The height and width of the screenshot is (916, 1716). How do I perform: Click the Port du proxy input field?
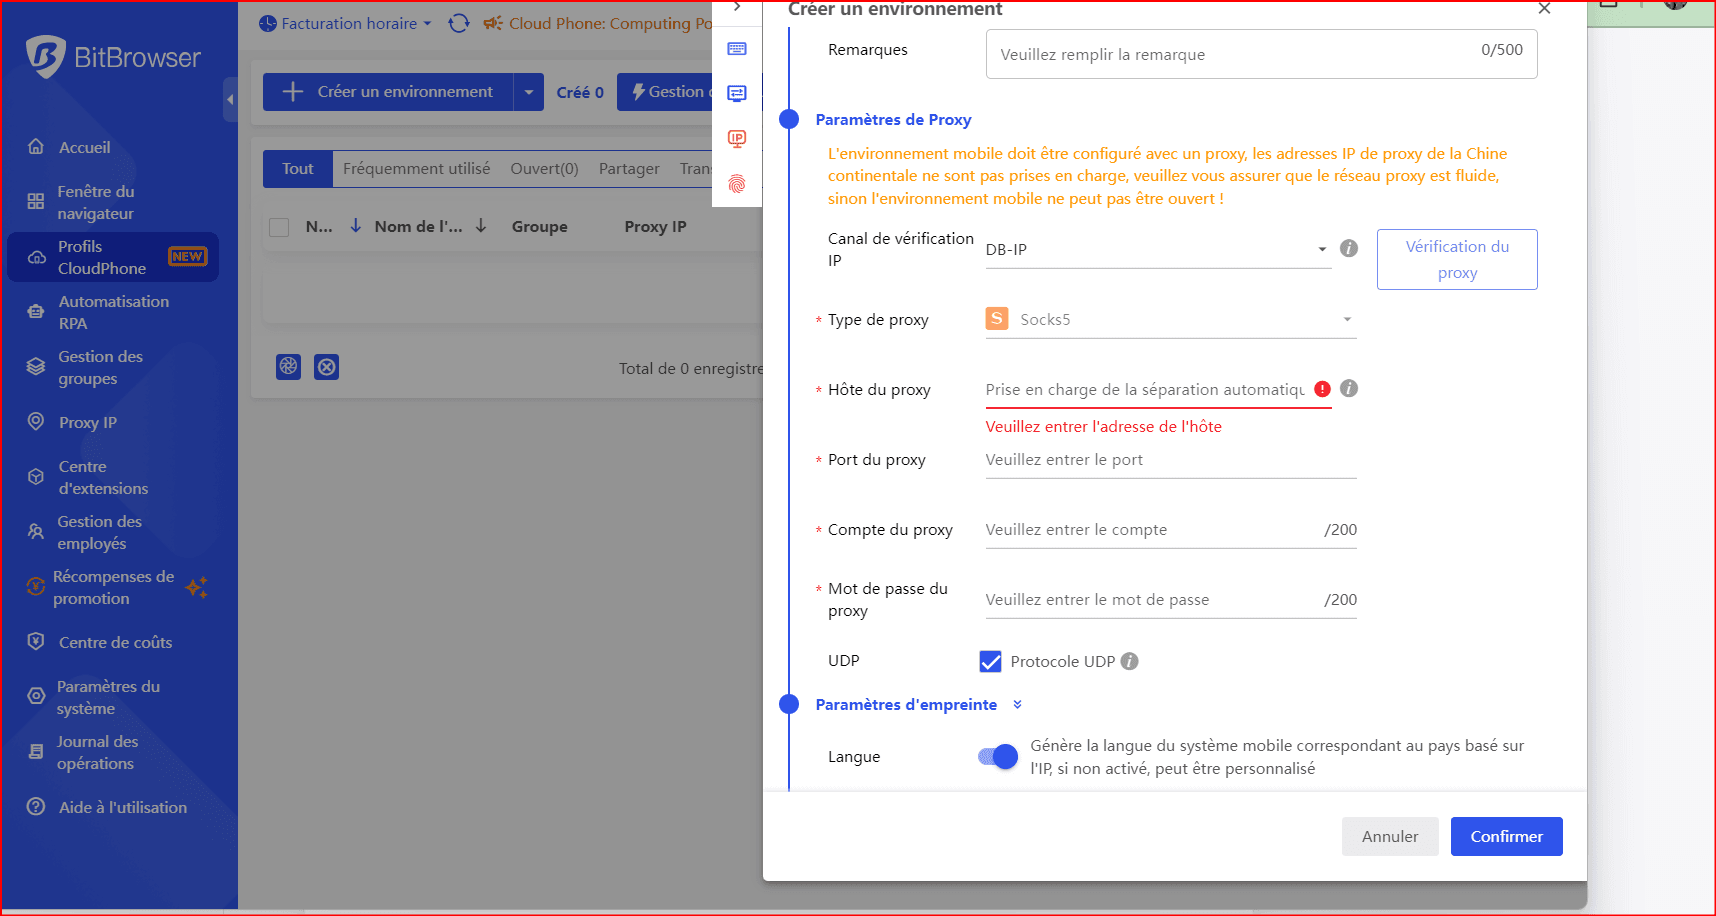(1170, 460)
